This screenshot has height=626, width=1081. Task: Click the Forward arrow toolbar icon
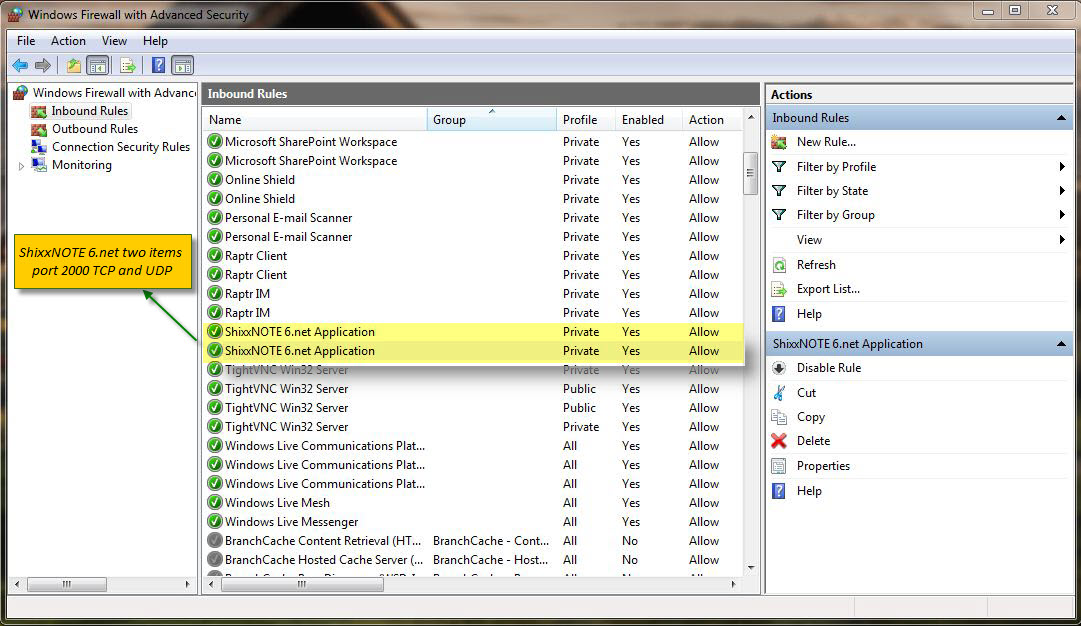click(43, 65)
